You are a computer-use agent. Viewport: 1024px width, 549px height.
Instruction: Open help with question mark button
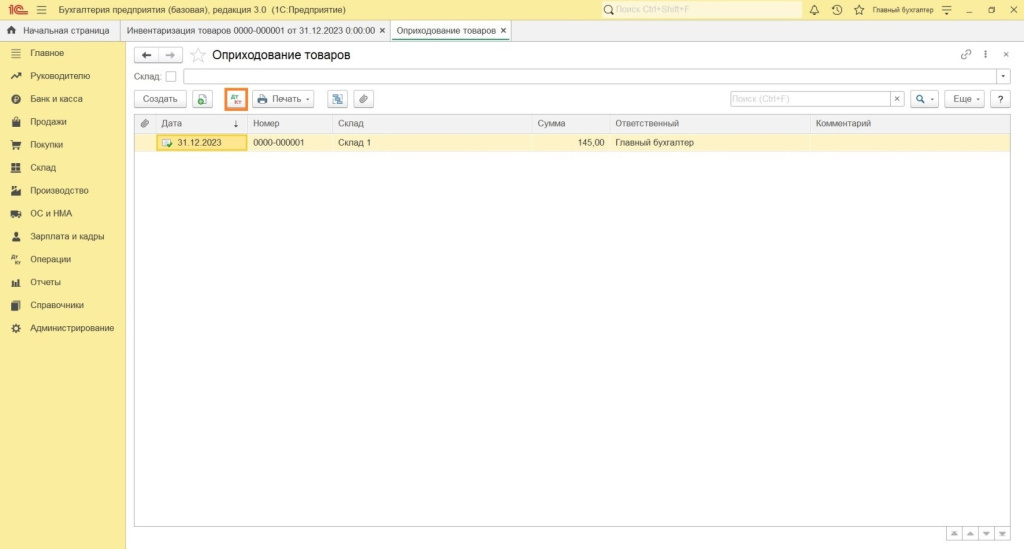1000,99
